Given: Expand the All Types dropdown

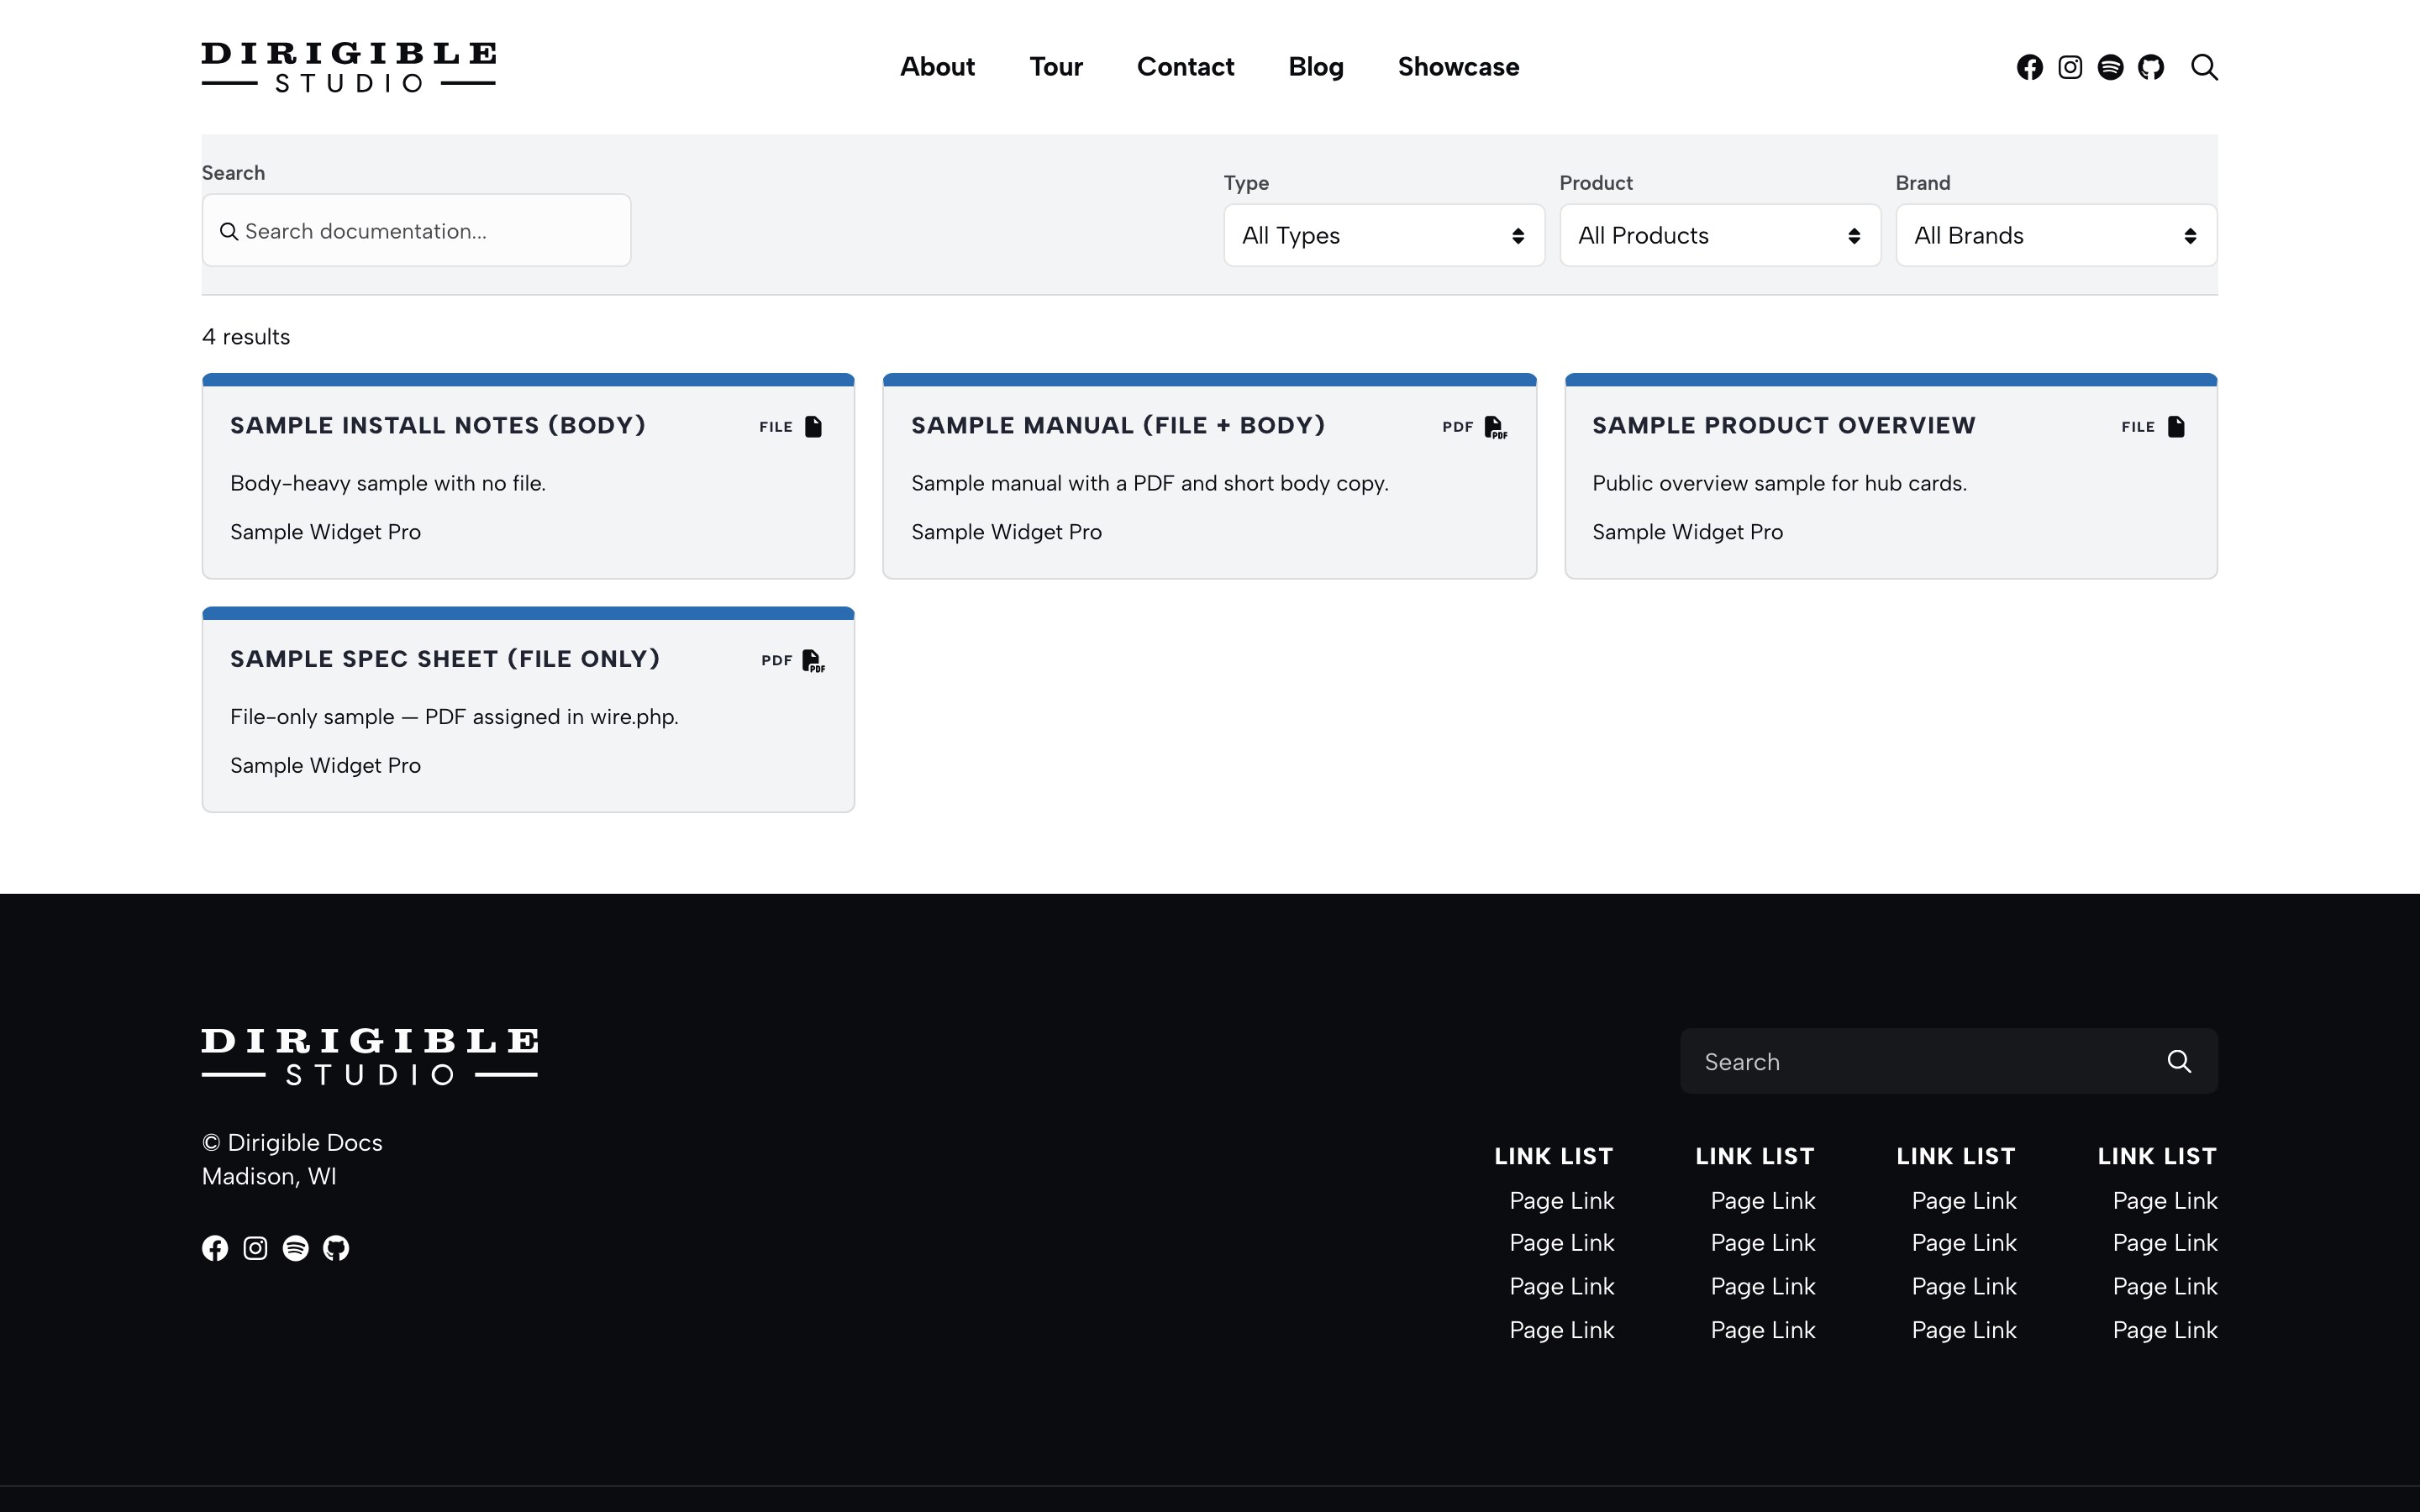Looking at the screenshot, I should tap(1384, 236).
